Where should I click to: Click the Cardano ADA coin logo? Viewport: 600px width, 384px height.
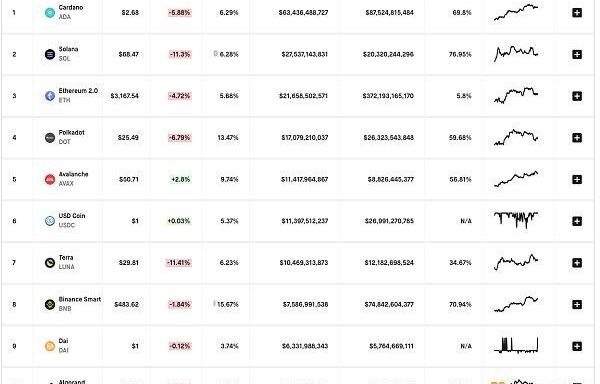[x=50, y=13]
